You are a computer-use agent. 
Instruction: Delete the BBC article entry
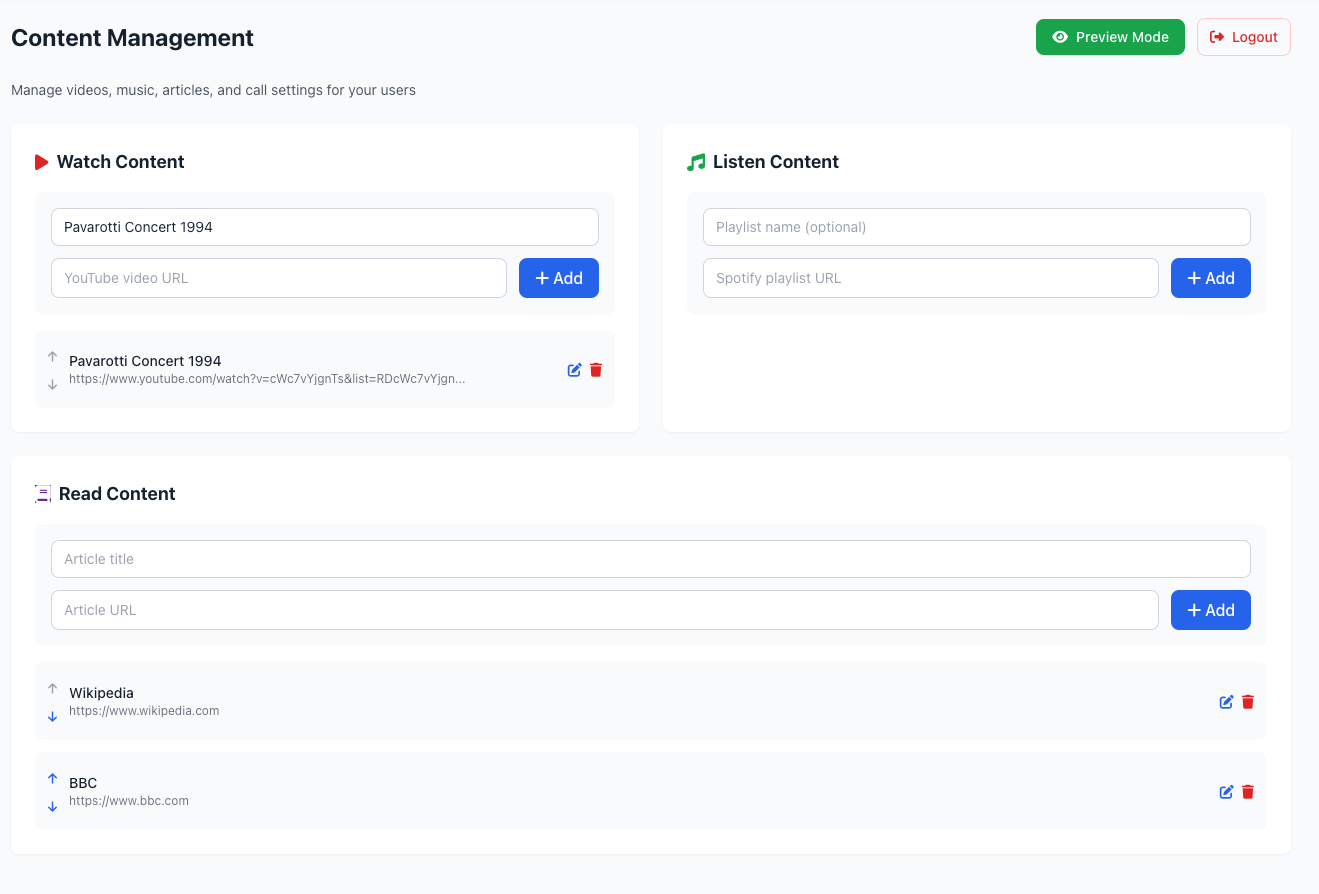(1248, 792)
